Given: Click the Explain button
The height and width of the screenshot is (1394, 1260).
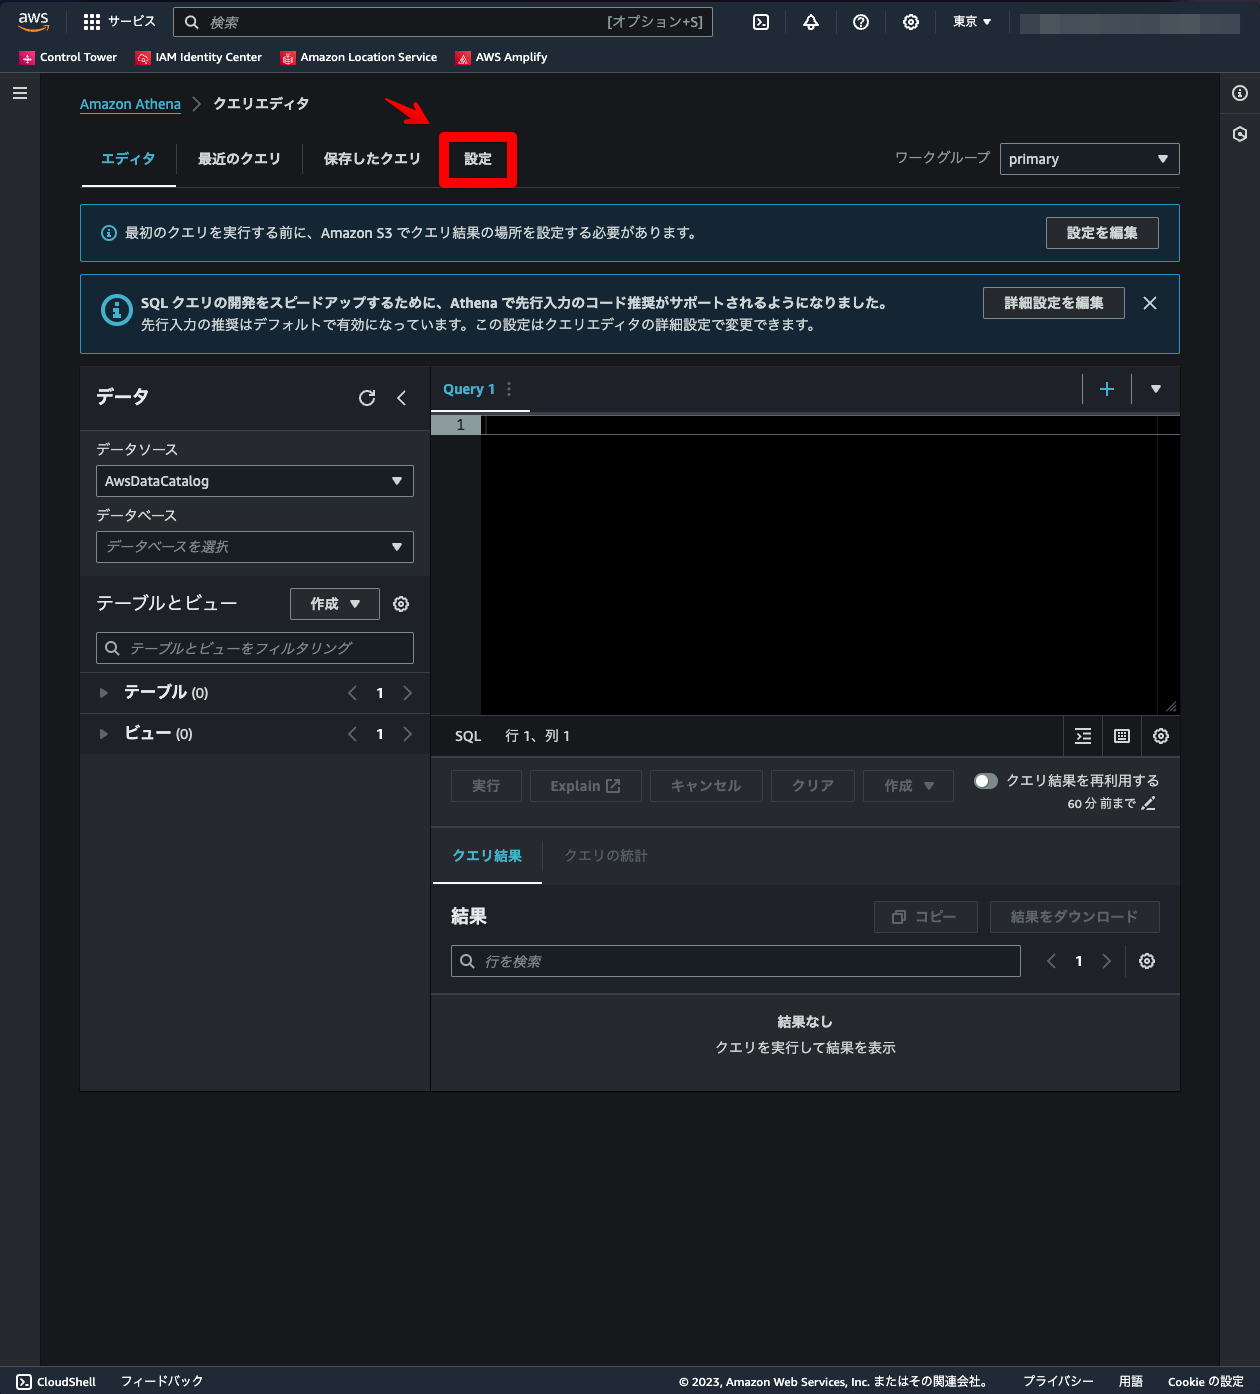Looking at the screenshot, I should (x=586, y=786).
